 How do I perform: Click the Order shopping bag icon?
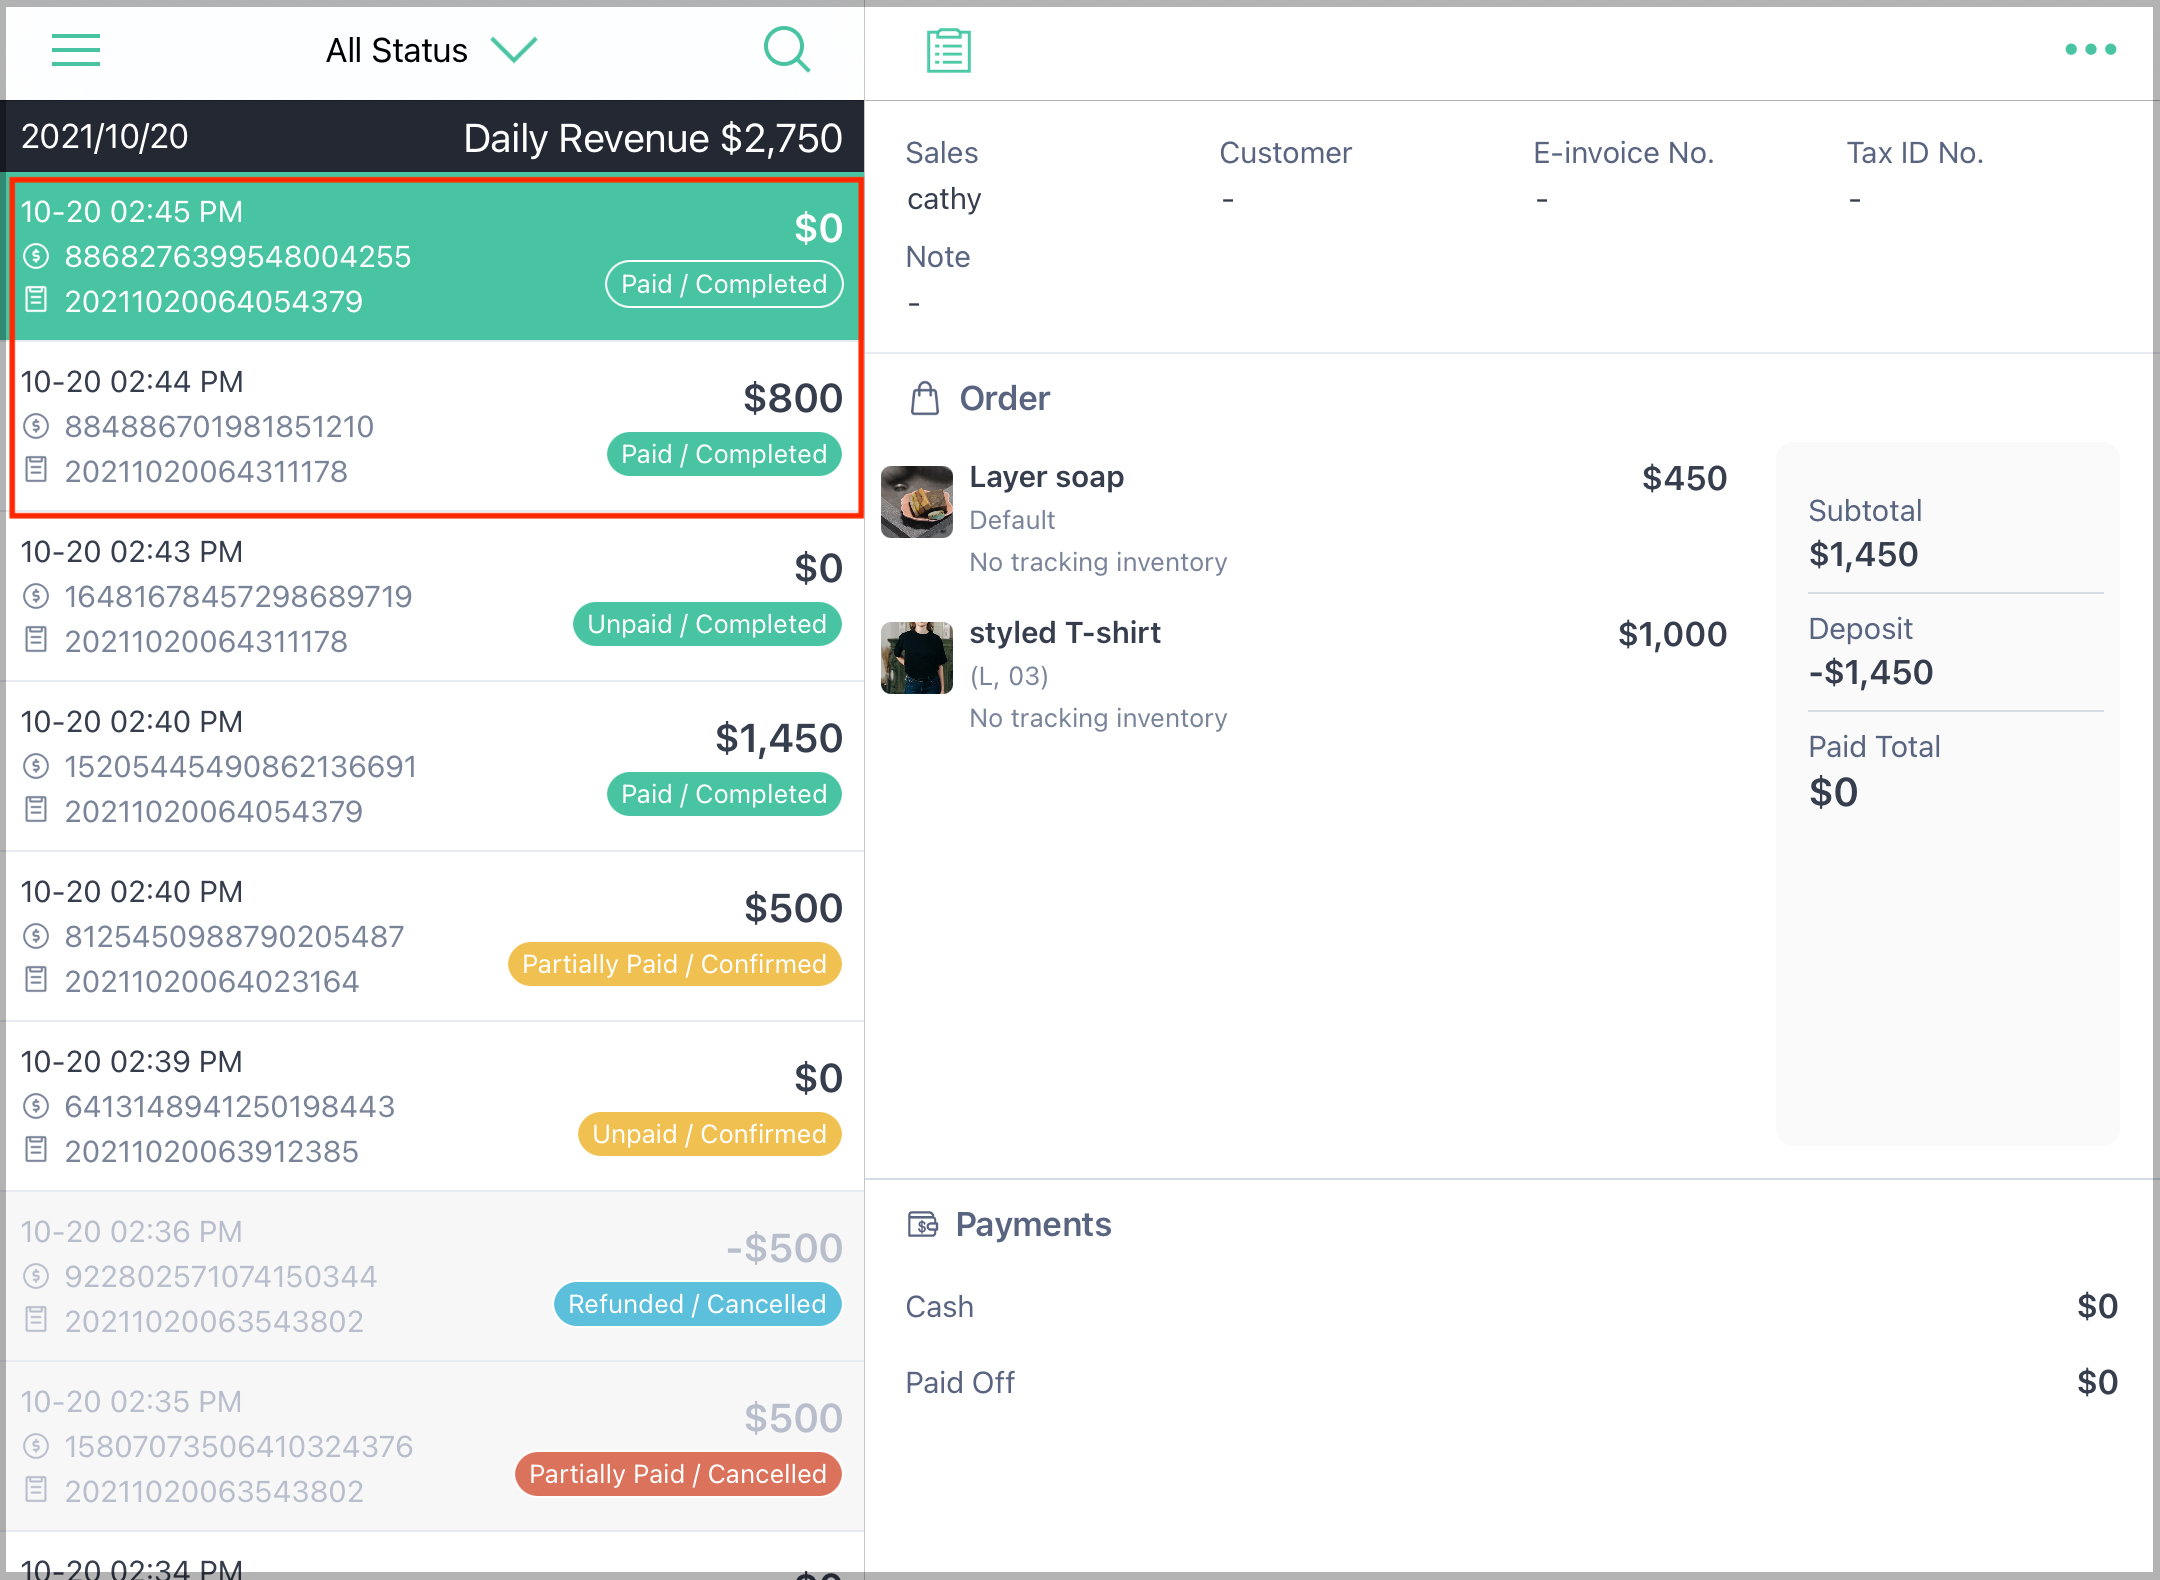[x=925, y=398]
